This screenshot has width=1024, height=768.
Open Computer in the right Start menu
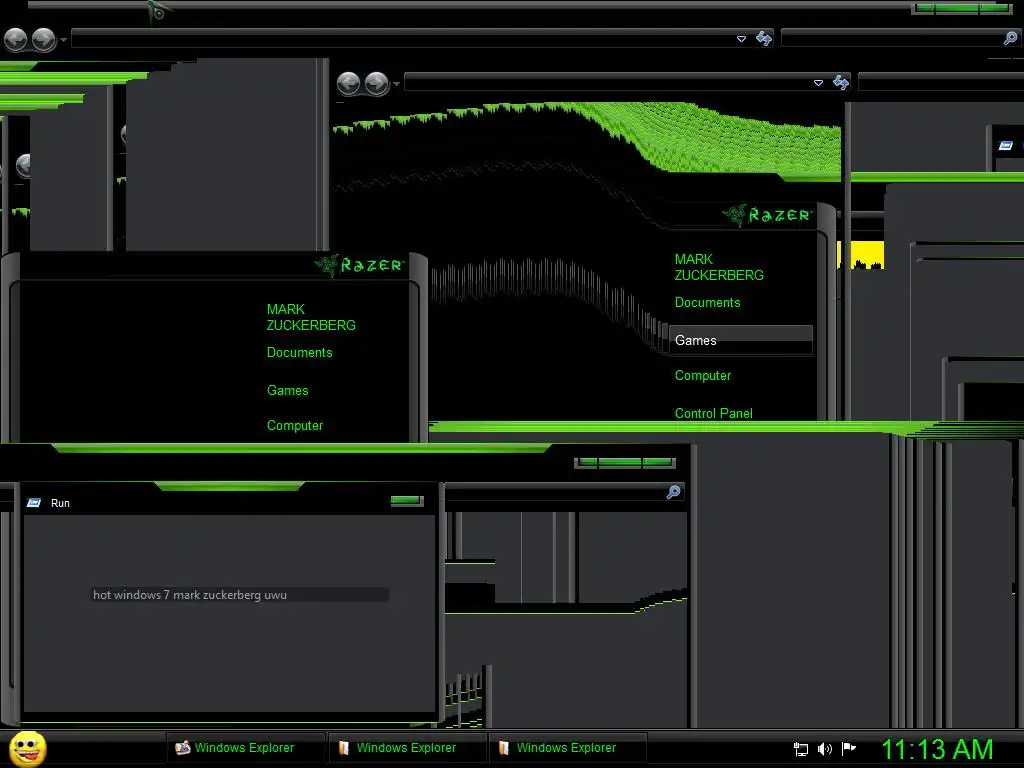(703, 376)
